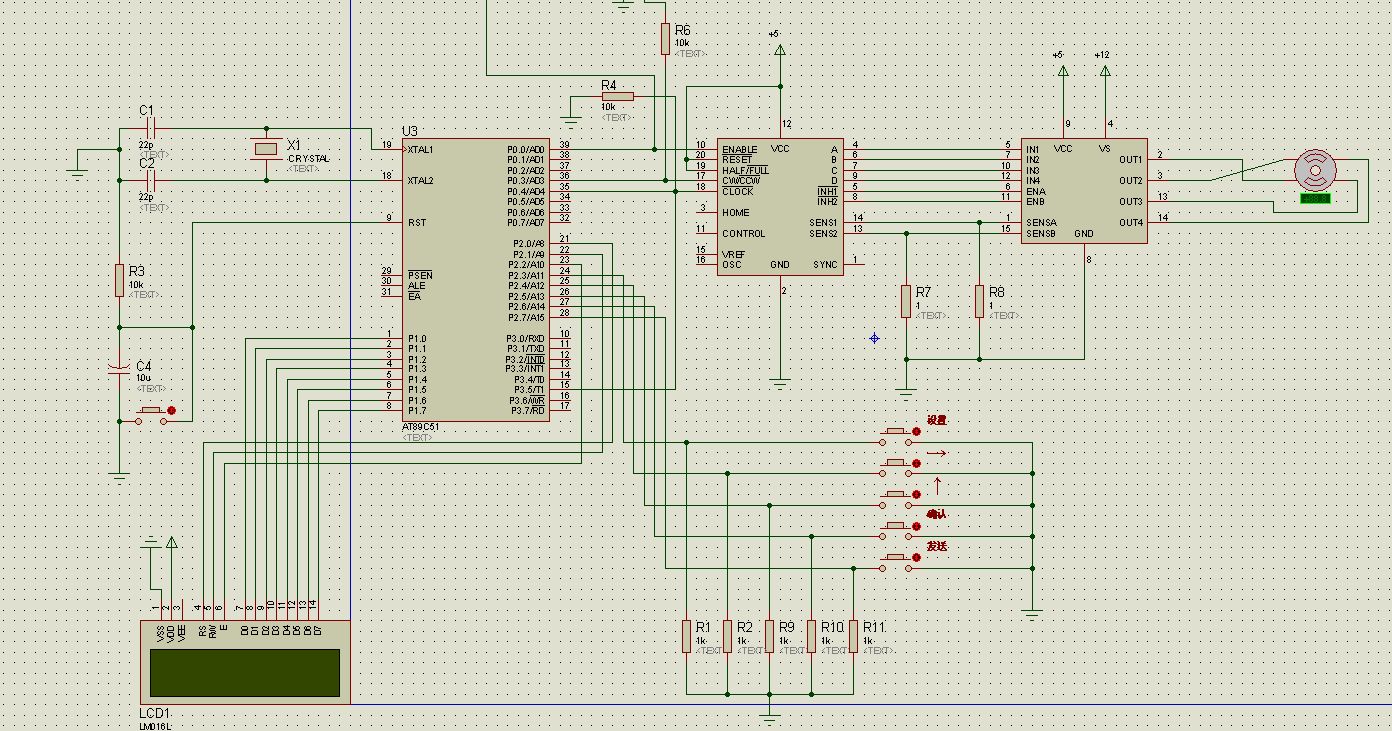
Task: Click the P3.7/RD pin label
Action: click(529, 411)
